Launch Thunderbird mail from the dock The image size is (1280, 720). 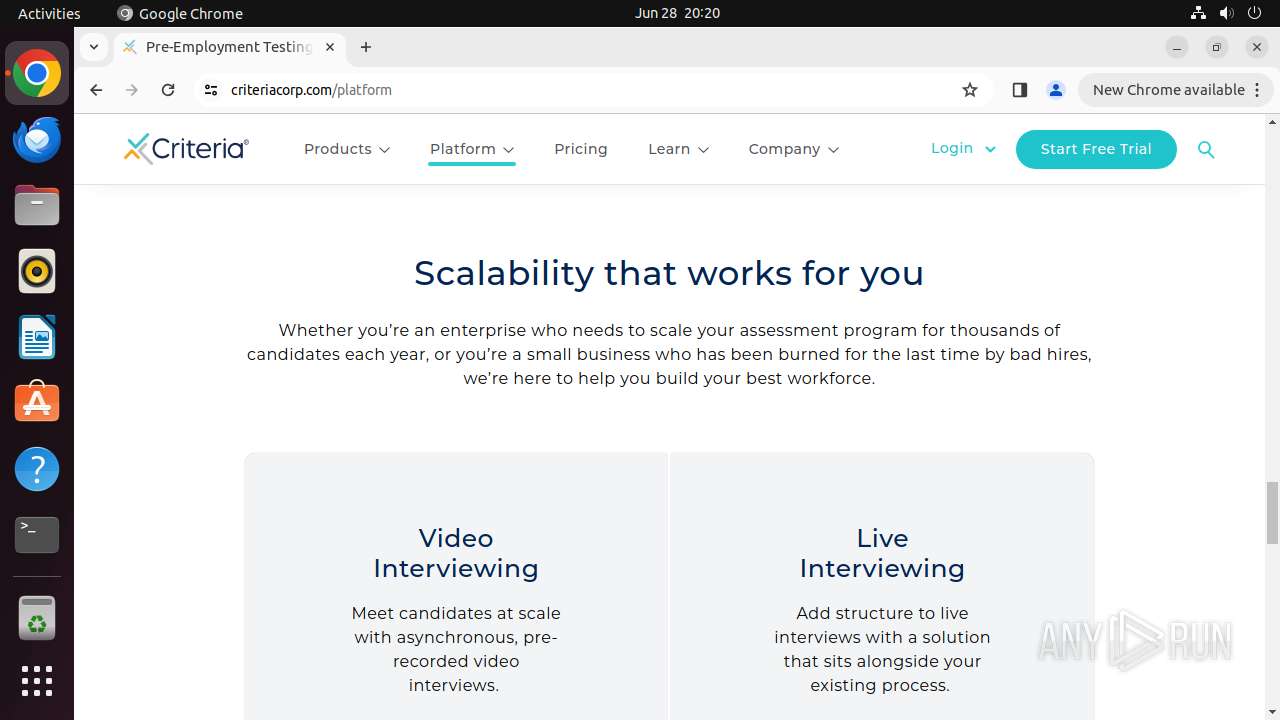click(37, 140)
